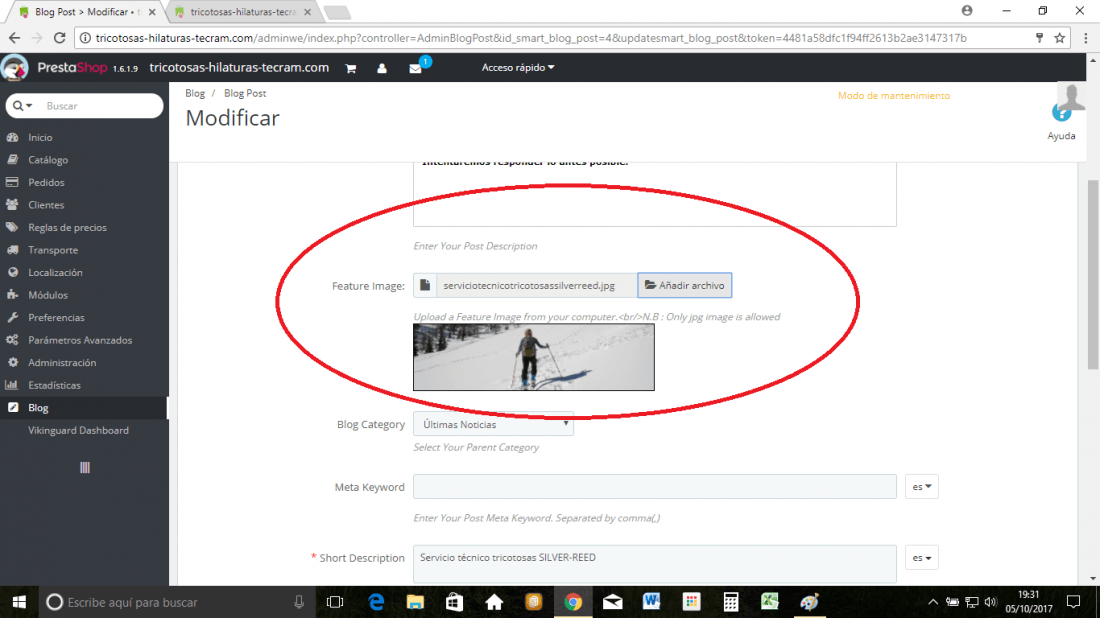This screenshot has width=1100, height=618.
Task: Open File Explorer from the taskbar
Action: (415, 602)
